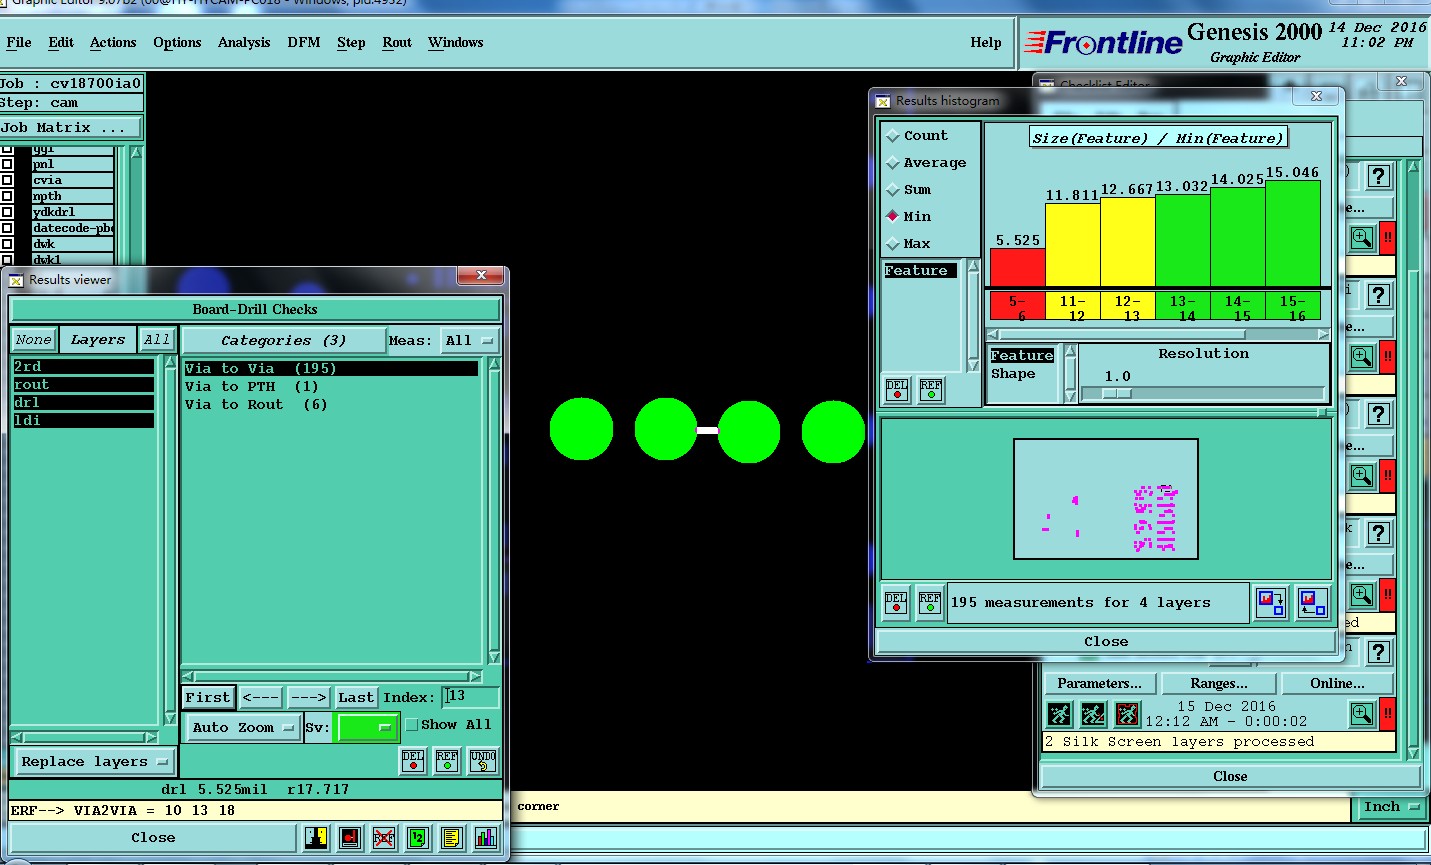Open the Auto Zoom dropdown
The image size is (1431, 865).
[x=243, y=728]
